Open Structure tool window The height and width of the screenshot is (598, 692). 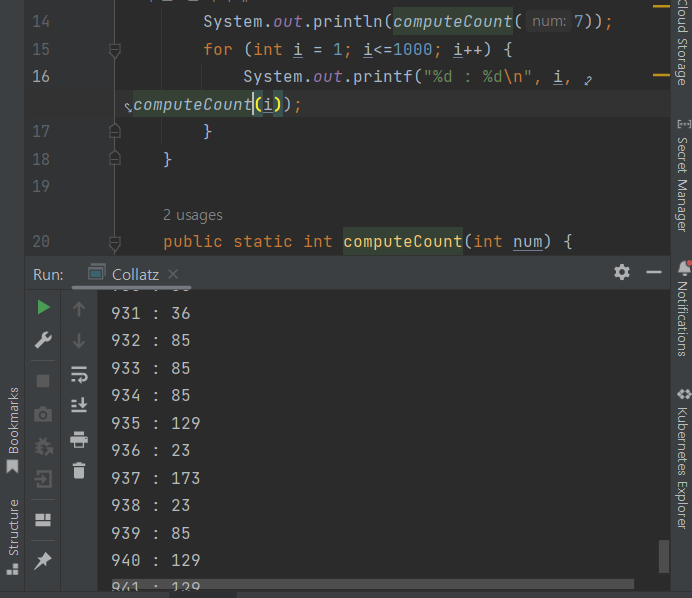13,537
